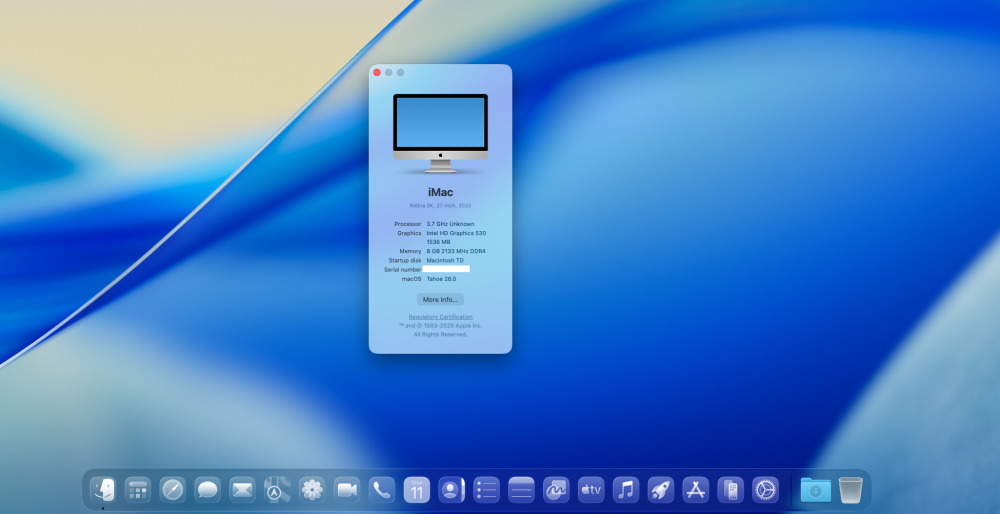
Task: Open the Notes app in the Dock
Action: coord(522,490)
